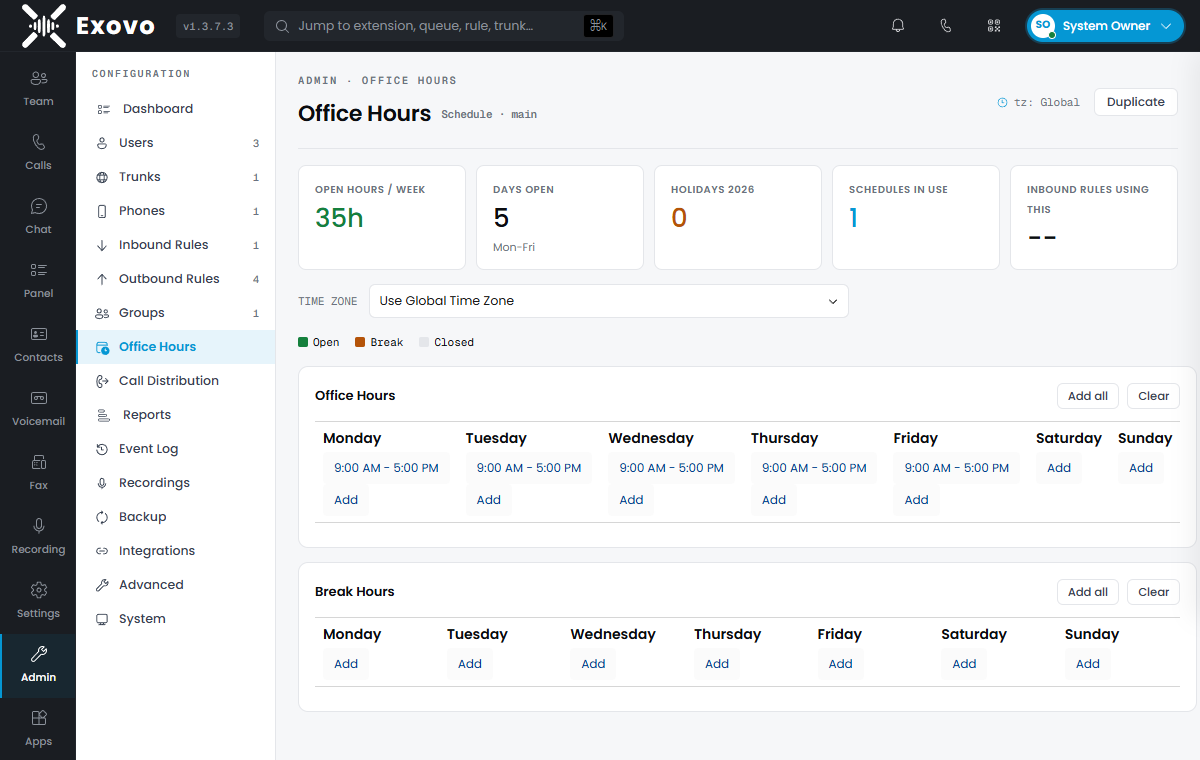Open Advanced in configuration menu
Screen dimensions: 1200x760
pyautogui.click(x=175, y=585)
